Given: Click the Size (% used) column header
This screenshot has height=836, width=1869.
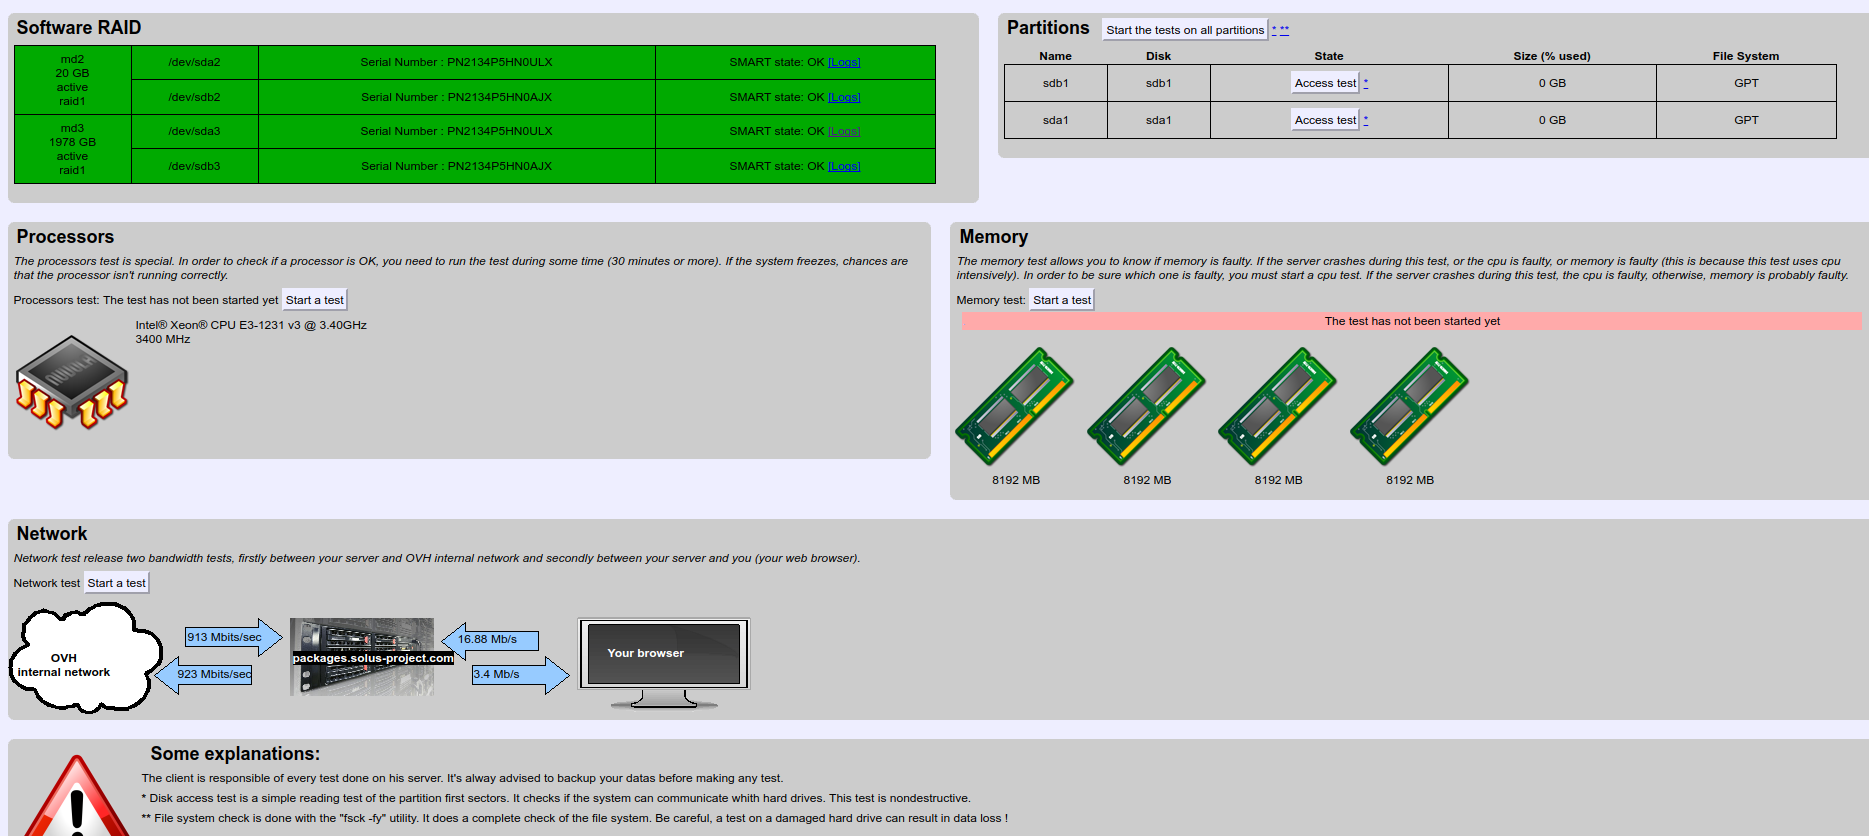Looking at the screenshot, I should 1552,56.
